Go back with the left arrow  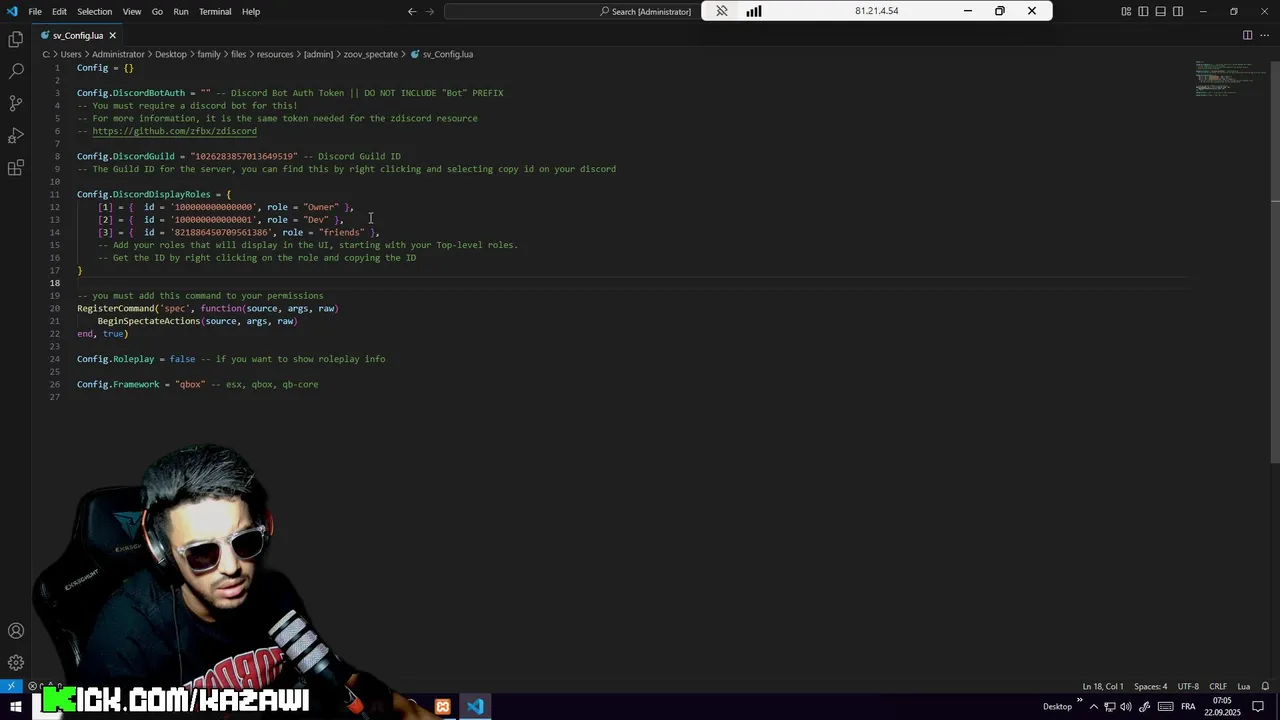pos(412,11)
